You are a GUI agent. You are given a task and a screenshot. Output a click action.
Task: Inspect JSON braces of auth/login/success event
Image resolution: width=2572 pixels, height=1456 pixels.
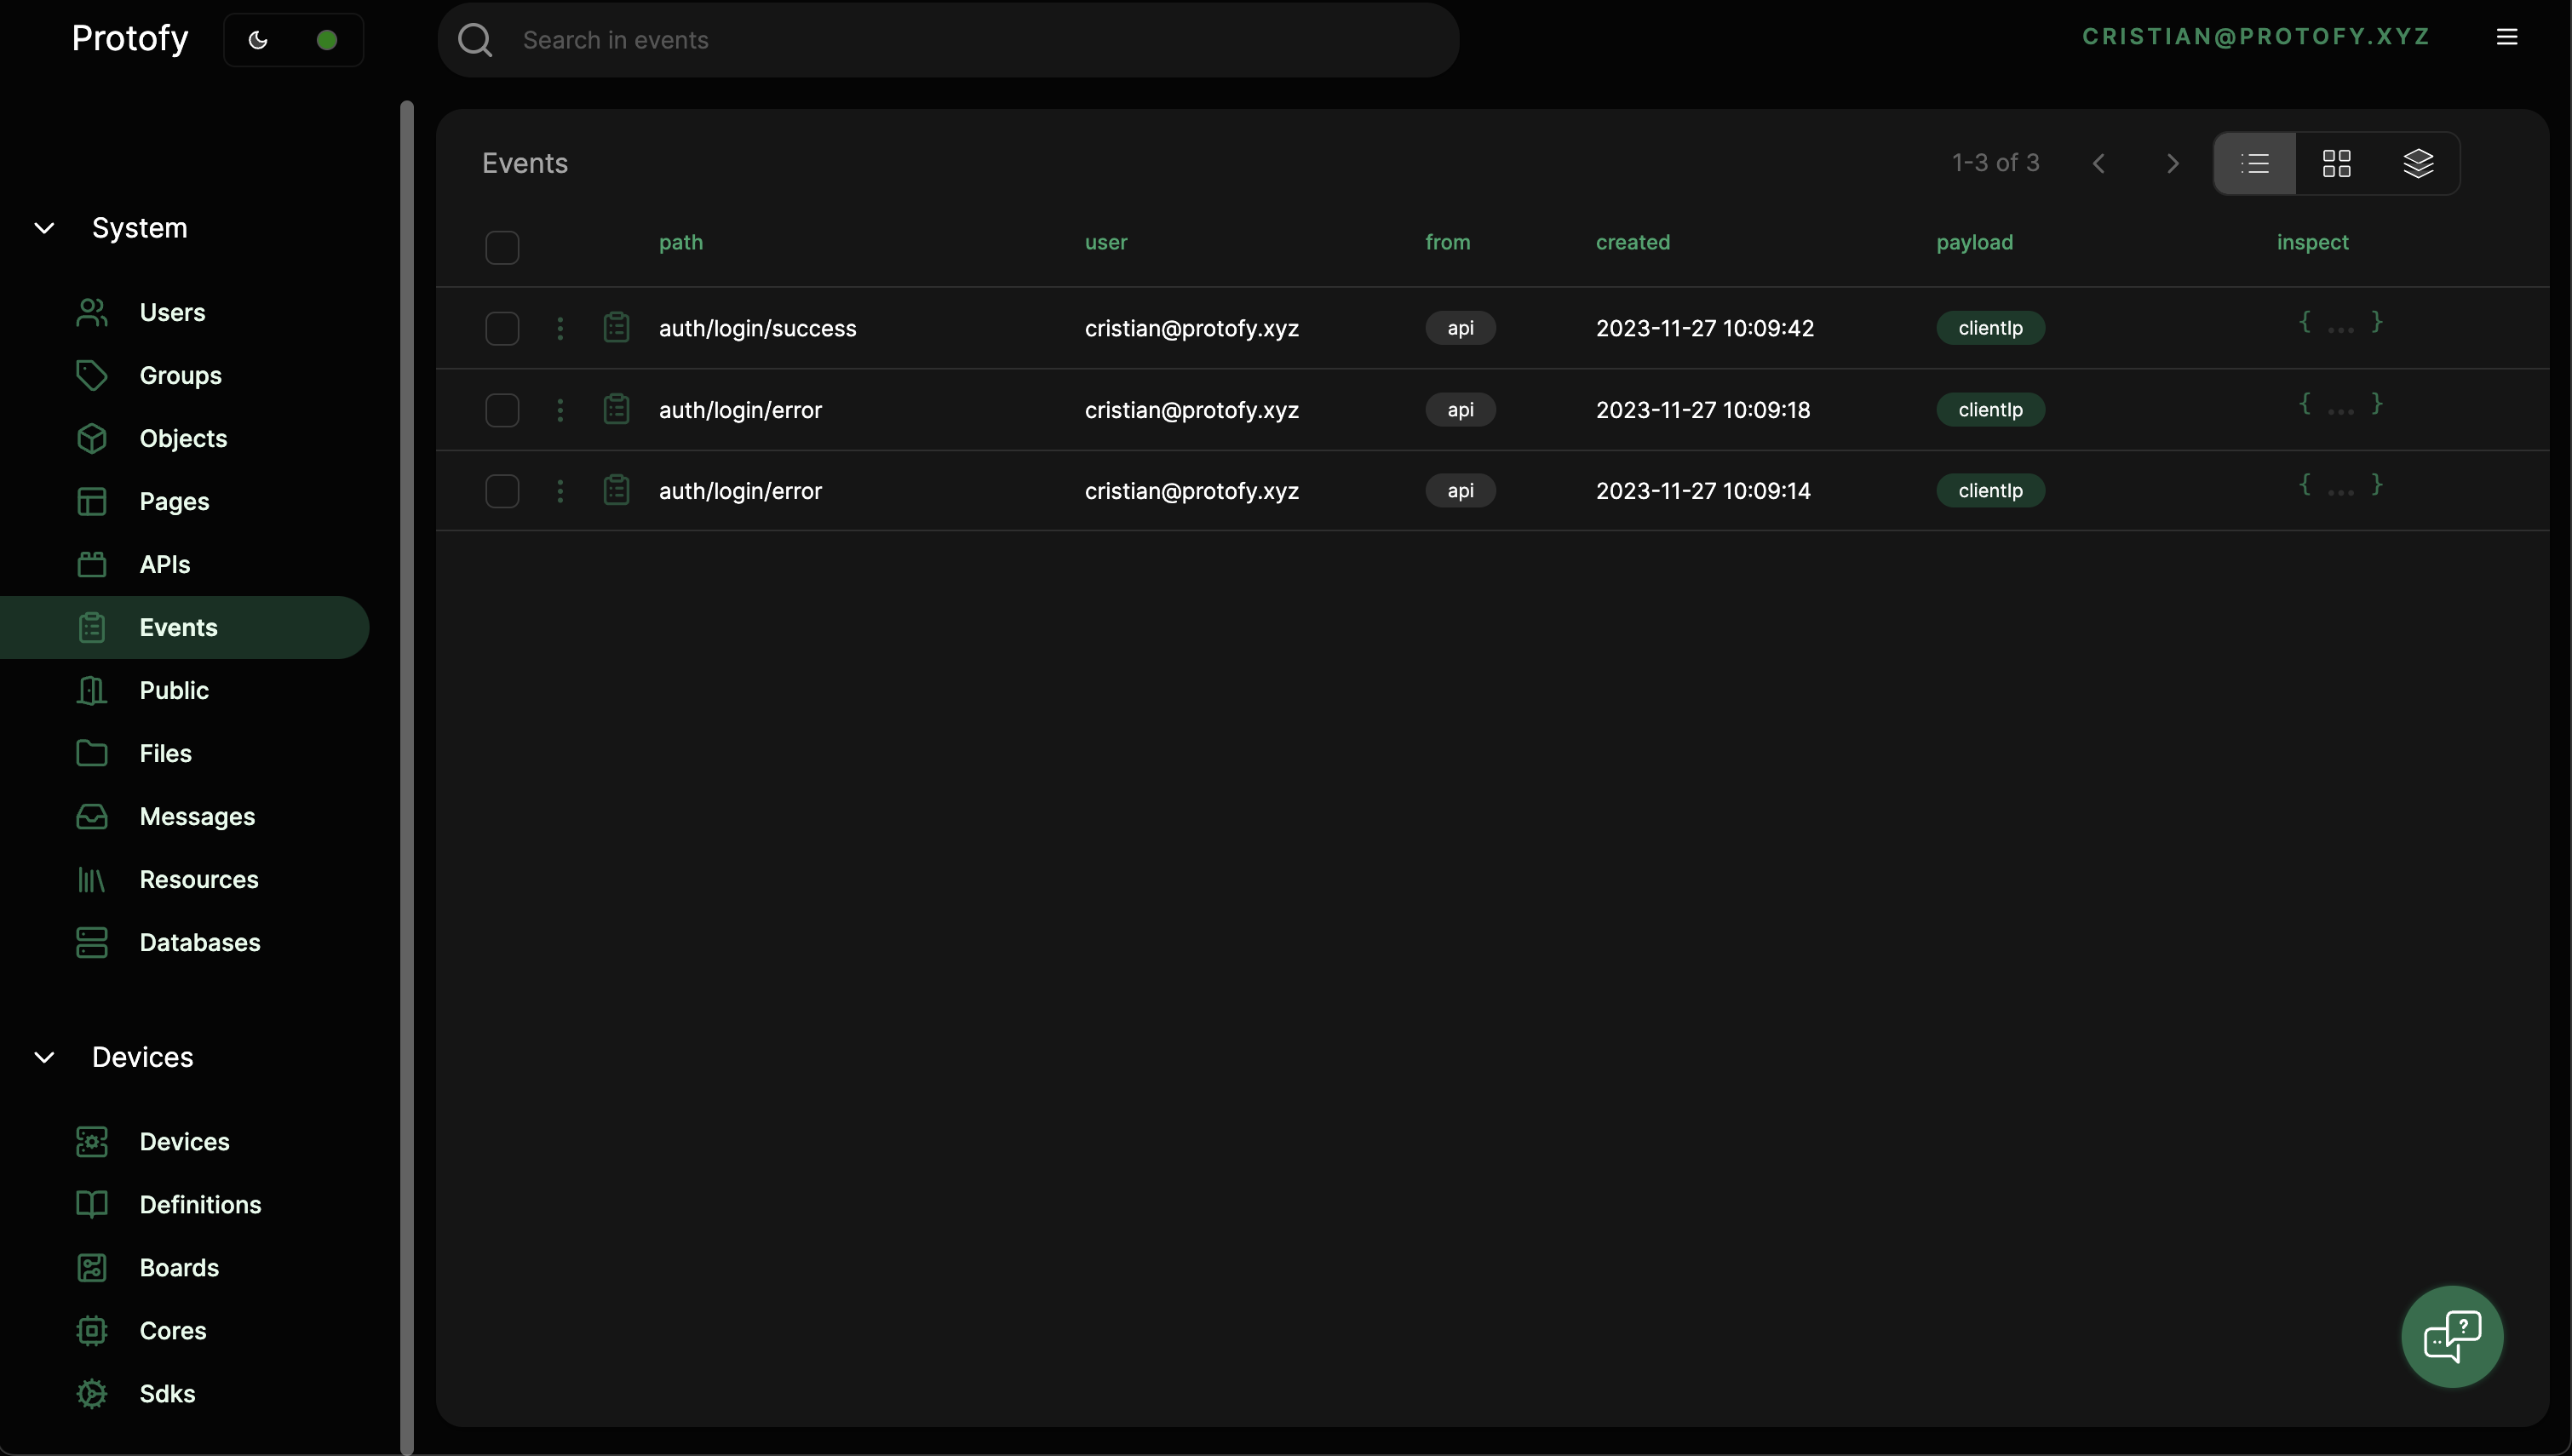click(x=2340, y=323)
